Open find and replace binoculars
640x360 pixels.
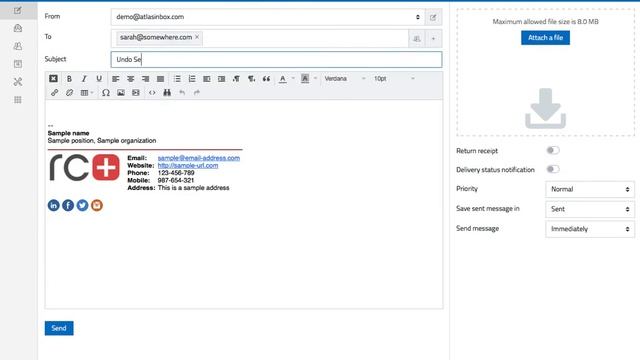167,93
